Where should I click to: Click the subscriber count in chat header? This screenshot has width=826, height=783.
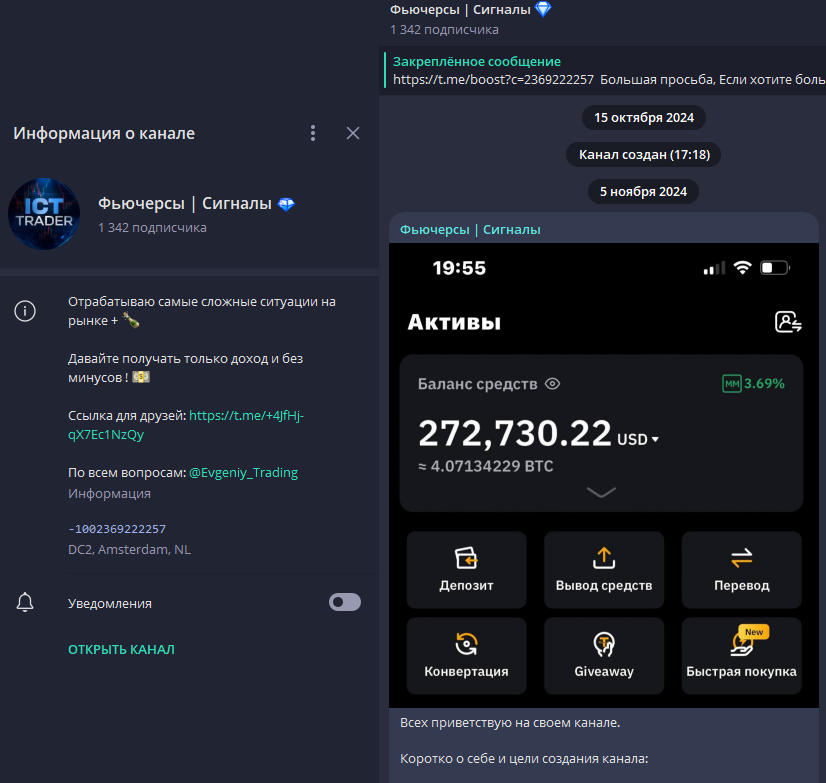click(x=444, y=30)
